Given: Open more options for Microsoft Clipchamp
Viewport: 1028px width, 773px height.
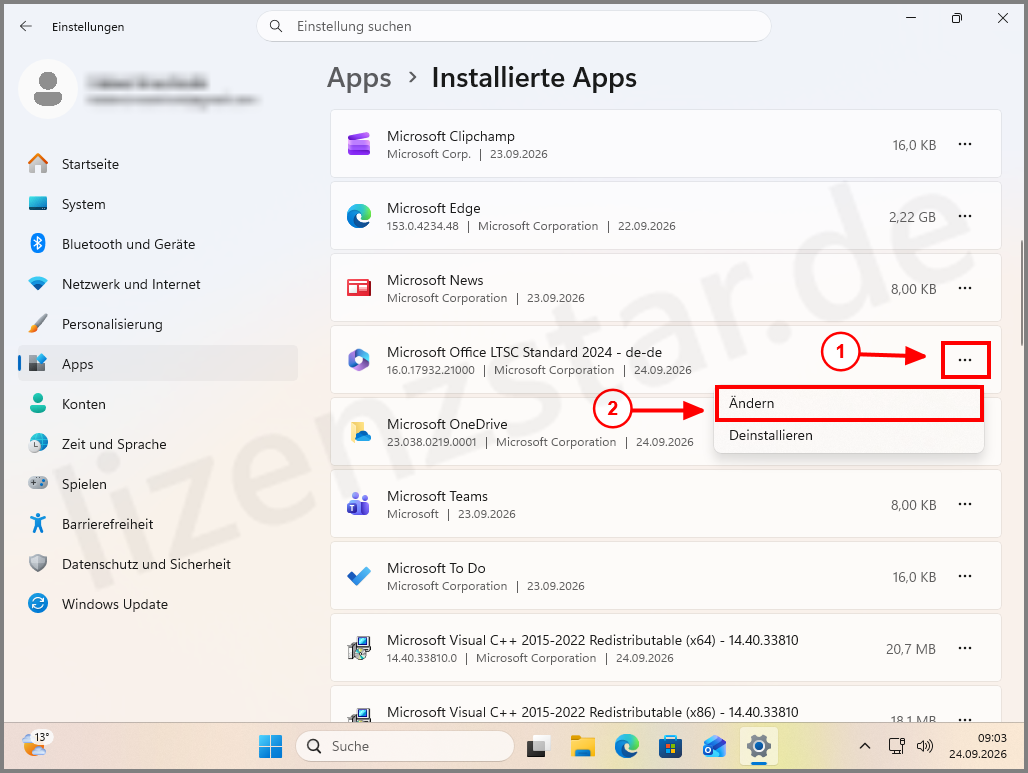Looking at the screenshot, I should [x=964, y=144].
